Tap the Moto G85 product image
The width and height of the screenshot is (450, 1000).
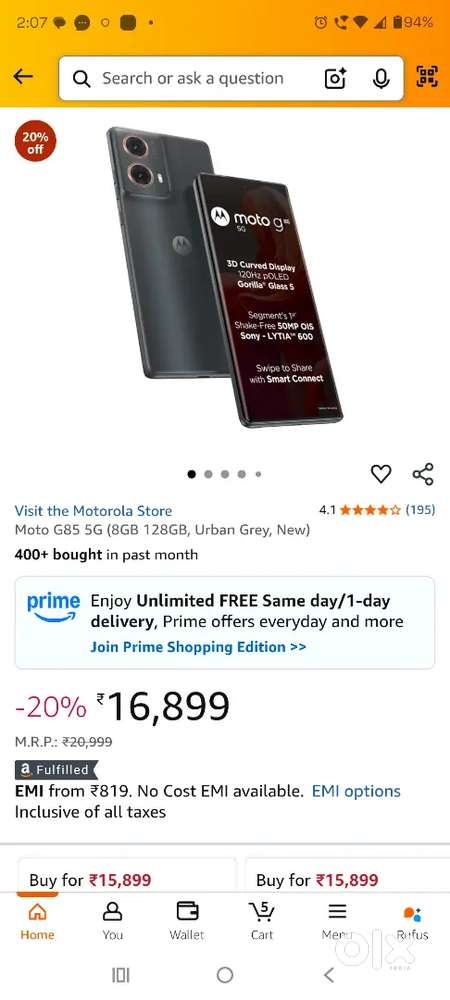224,276
